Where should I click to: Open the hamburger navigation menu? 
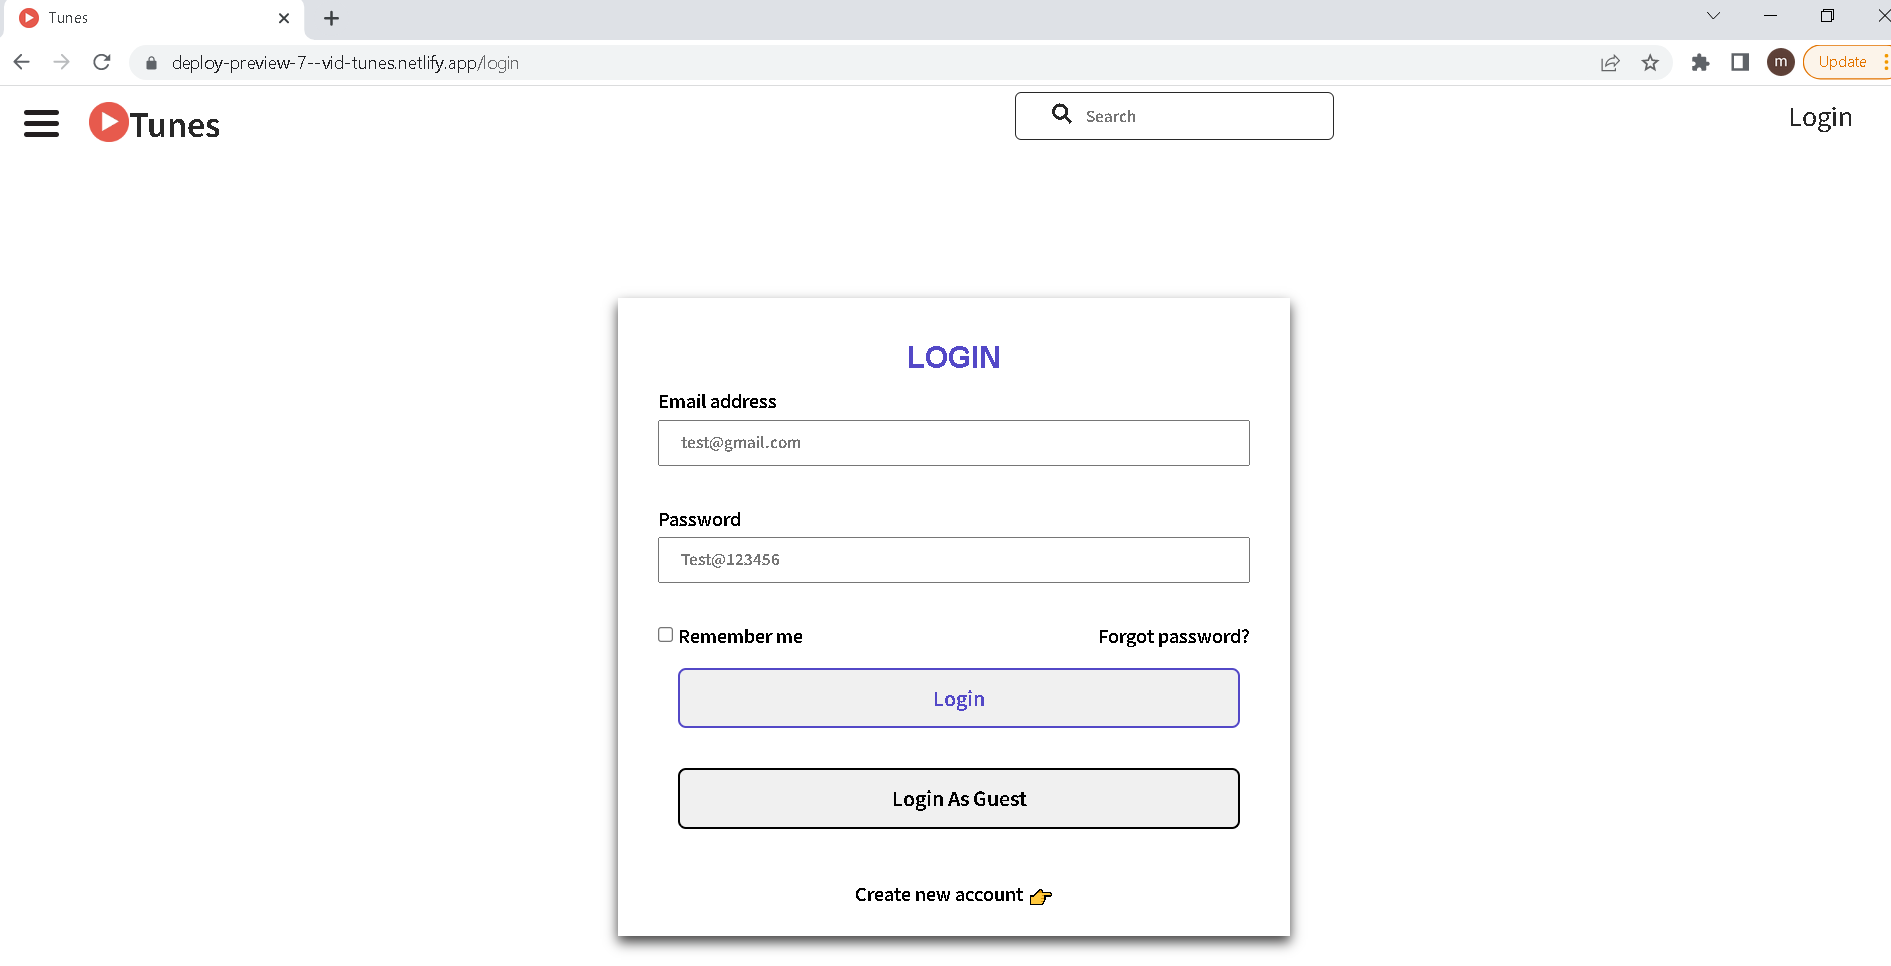41,123
